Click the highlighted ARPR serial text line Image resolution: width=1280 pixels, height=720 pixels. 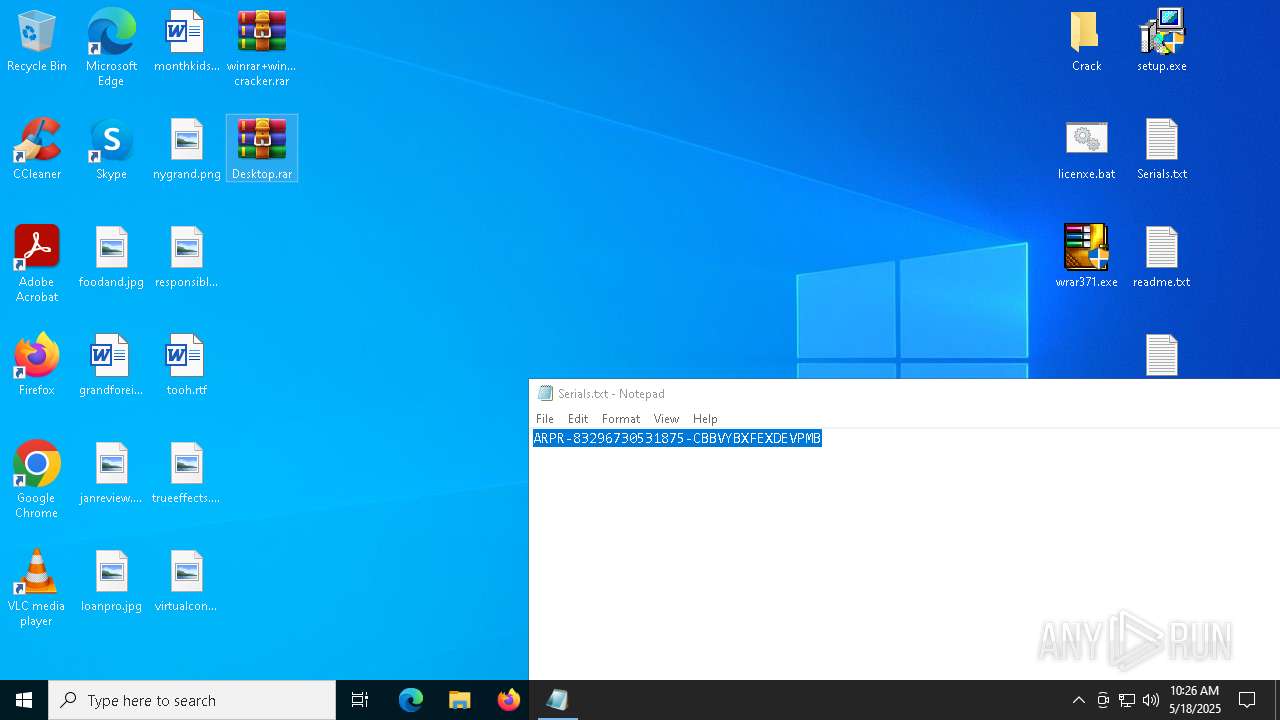[677, 438]
